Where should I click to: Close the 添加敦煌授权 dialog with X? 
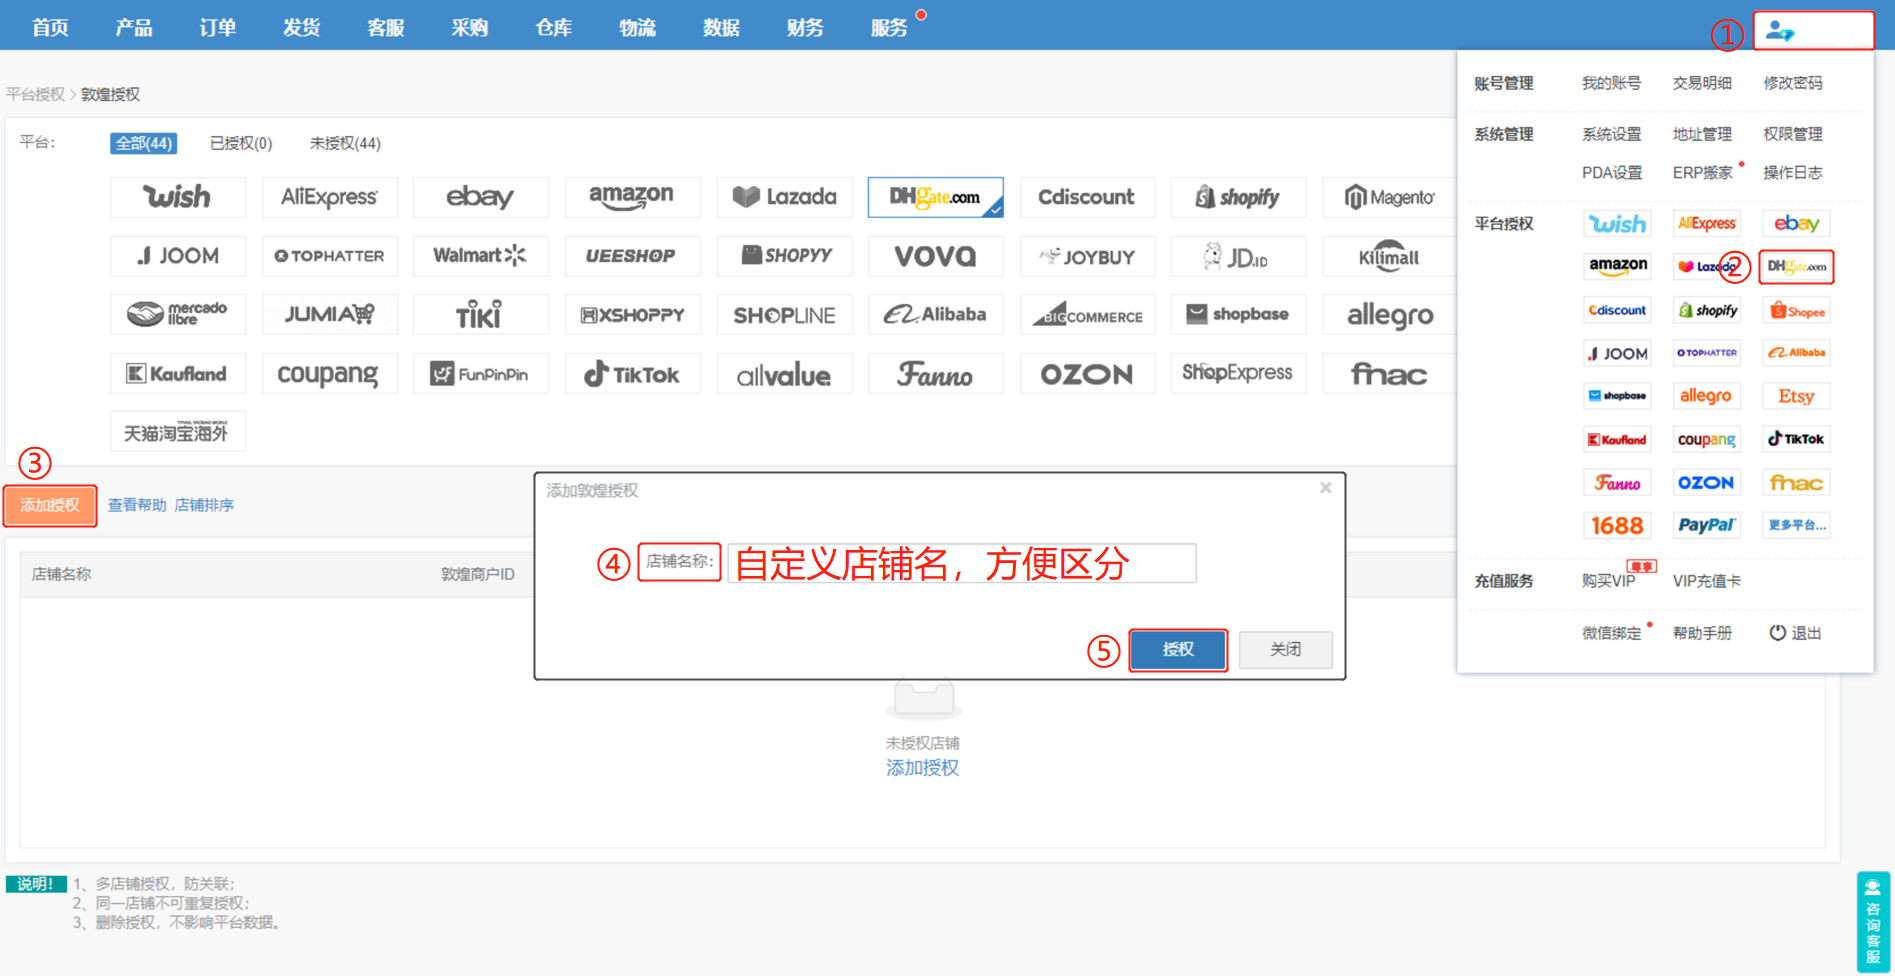[x=1325, y=488]
